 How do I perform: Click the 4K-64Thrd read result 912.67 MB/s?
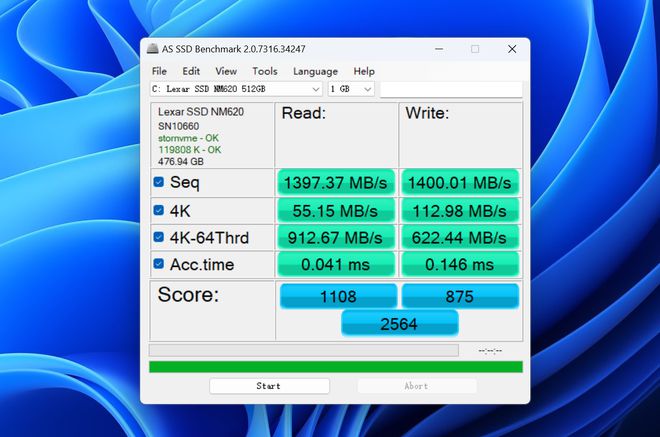point(335,238)
